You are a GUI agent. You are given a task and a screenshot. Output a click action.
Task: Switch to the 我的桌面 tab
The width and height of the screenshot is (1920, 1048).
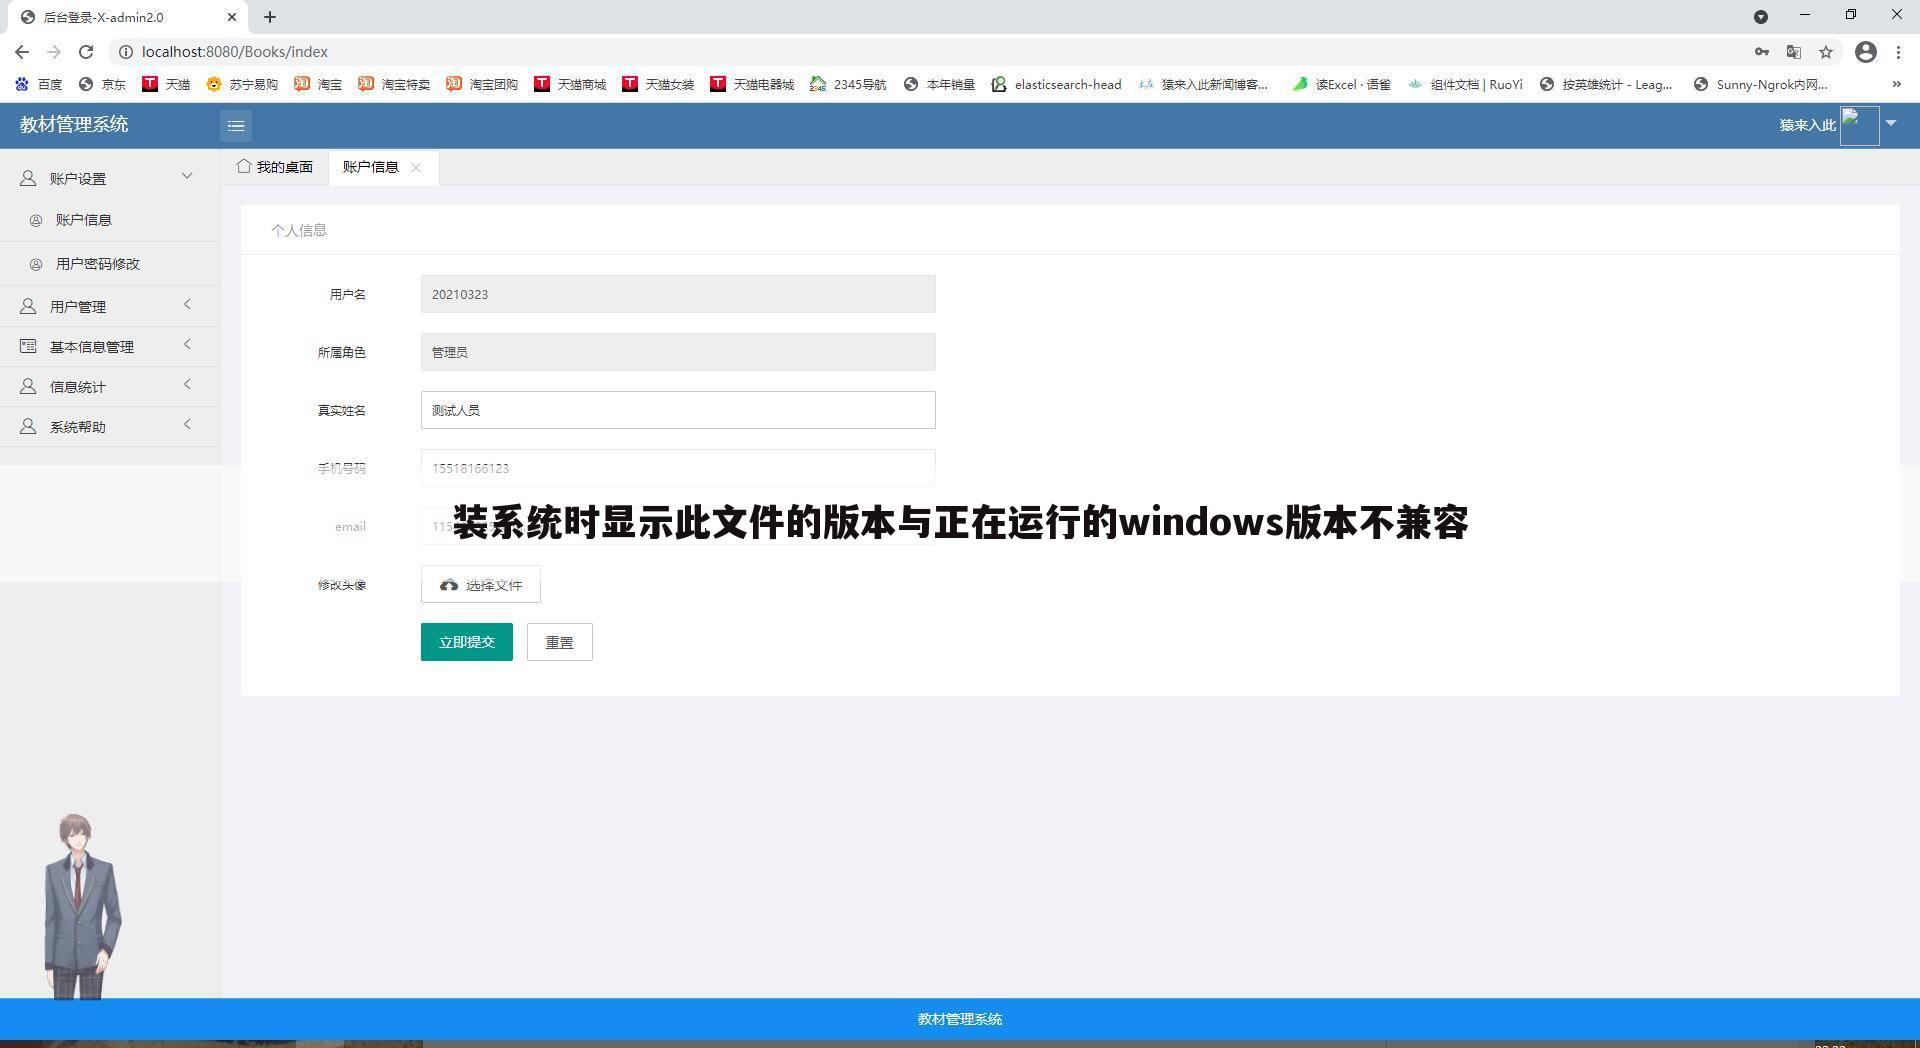(283, 166)
